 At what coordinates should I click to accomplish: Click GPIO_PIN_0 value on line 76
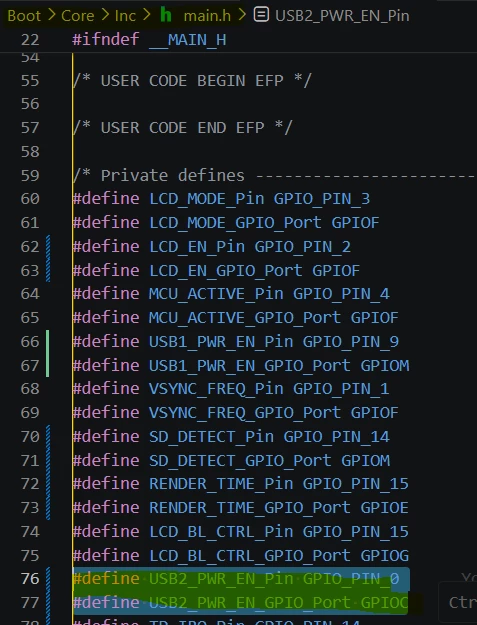pos(351,579)
